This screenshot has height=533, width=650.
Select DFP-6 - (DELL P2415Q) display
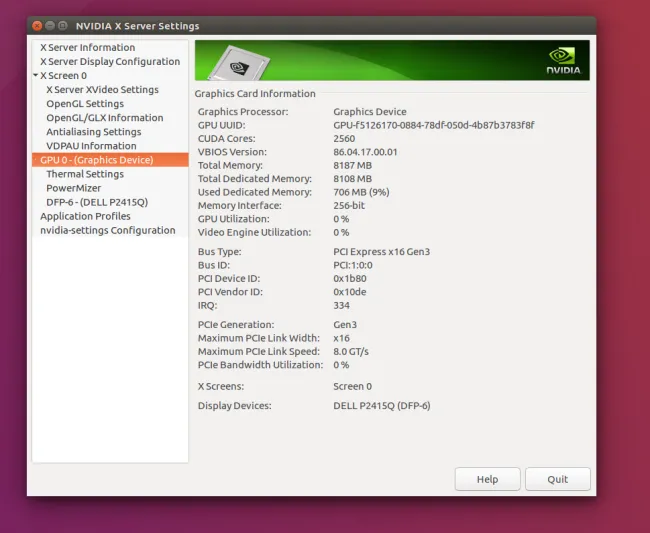(x=97, y=202)
